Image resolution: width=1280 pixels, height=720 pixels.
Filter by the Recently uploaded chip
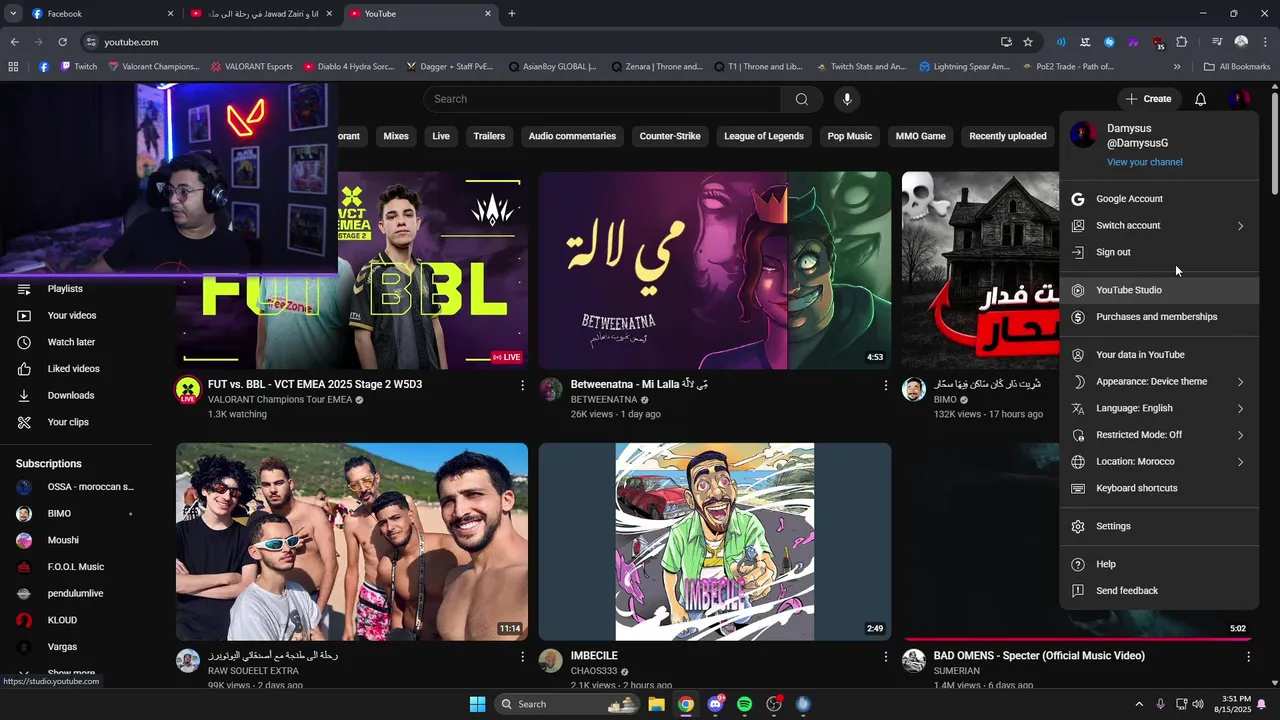[x=1008, y=136]
